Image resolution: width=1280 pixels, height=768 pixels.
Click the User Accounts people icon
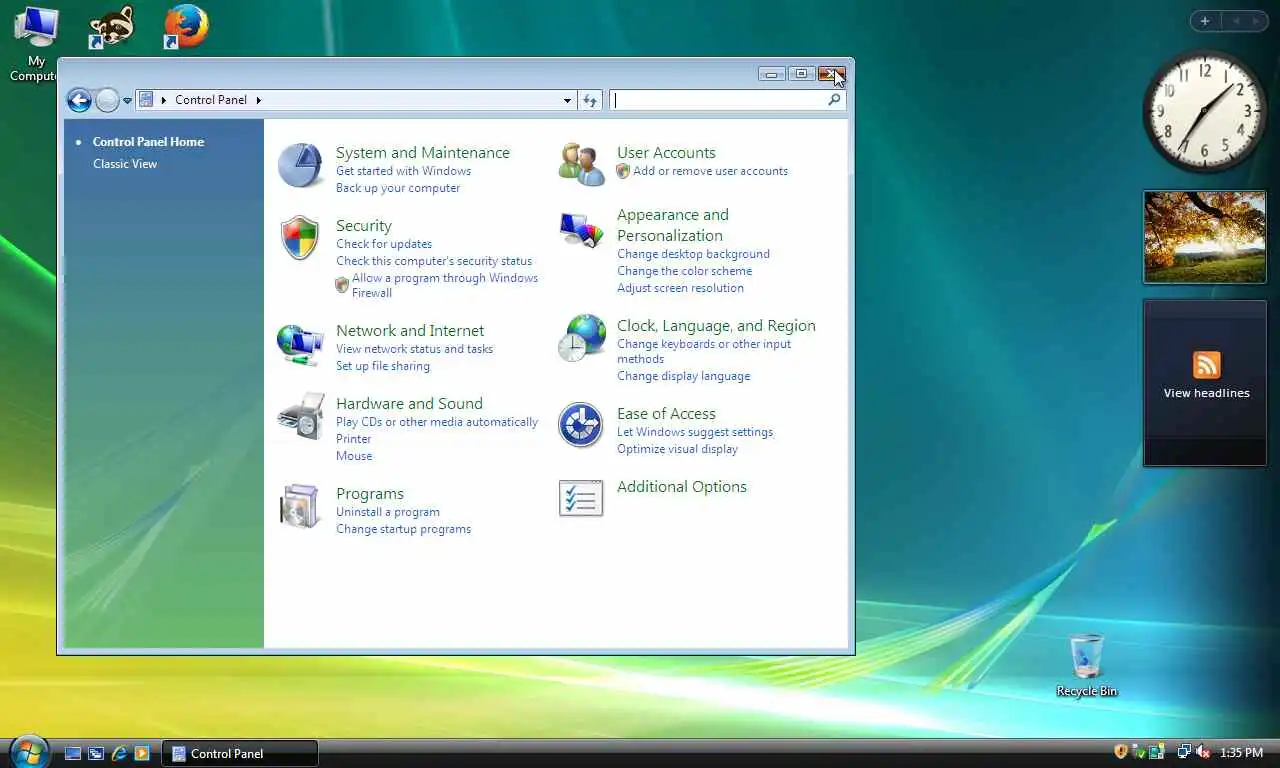(x=581, y=165)
